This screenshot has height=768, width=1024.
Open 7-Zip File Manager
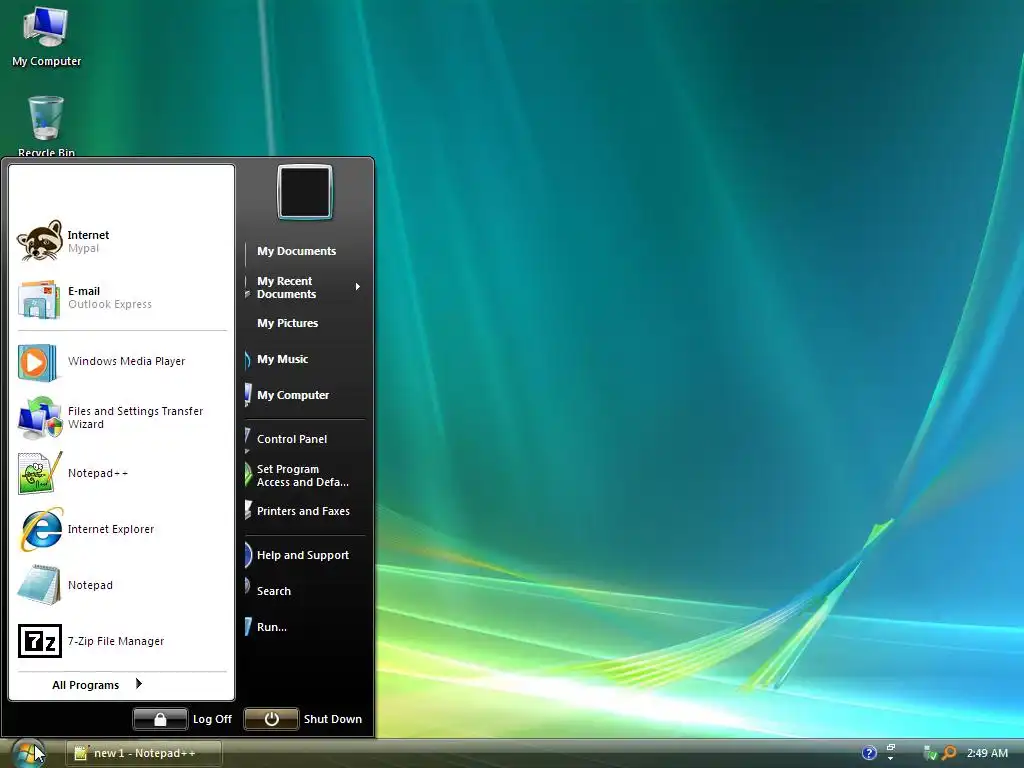[x=121, y=641]
